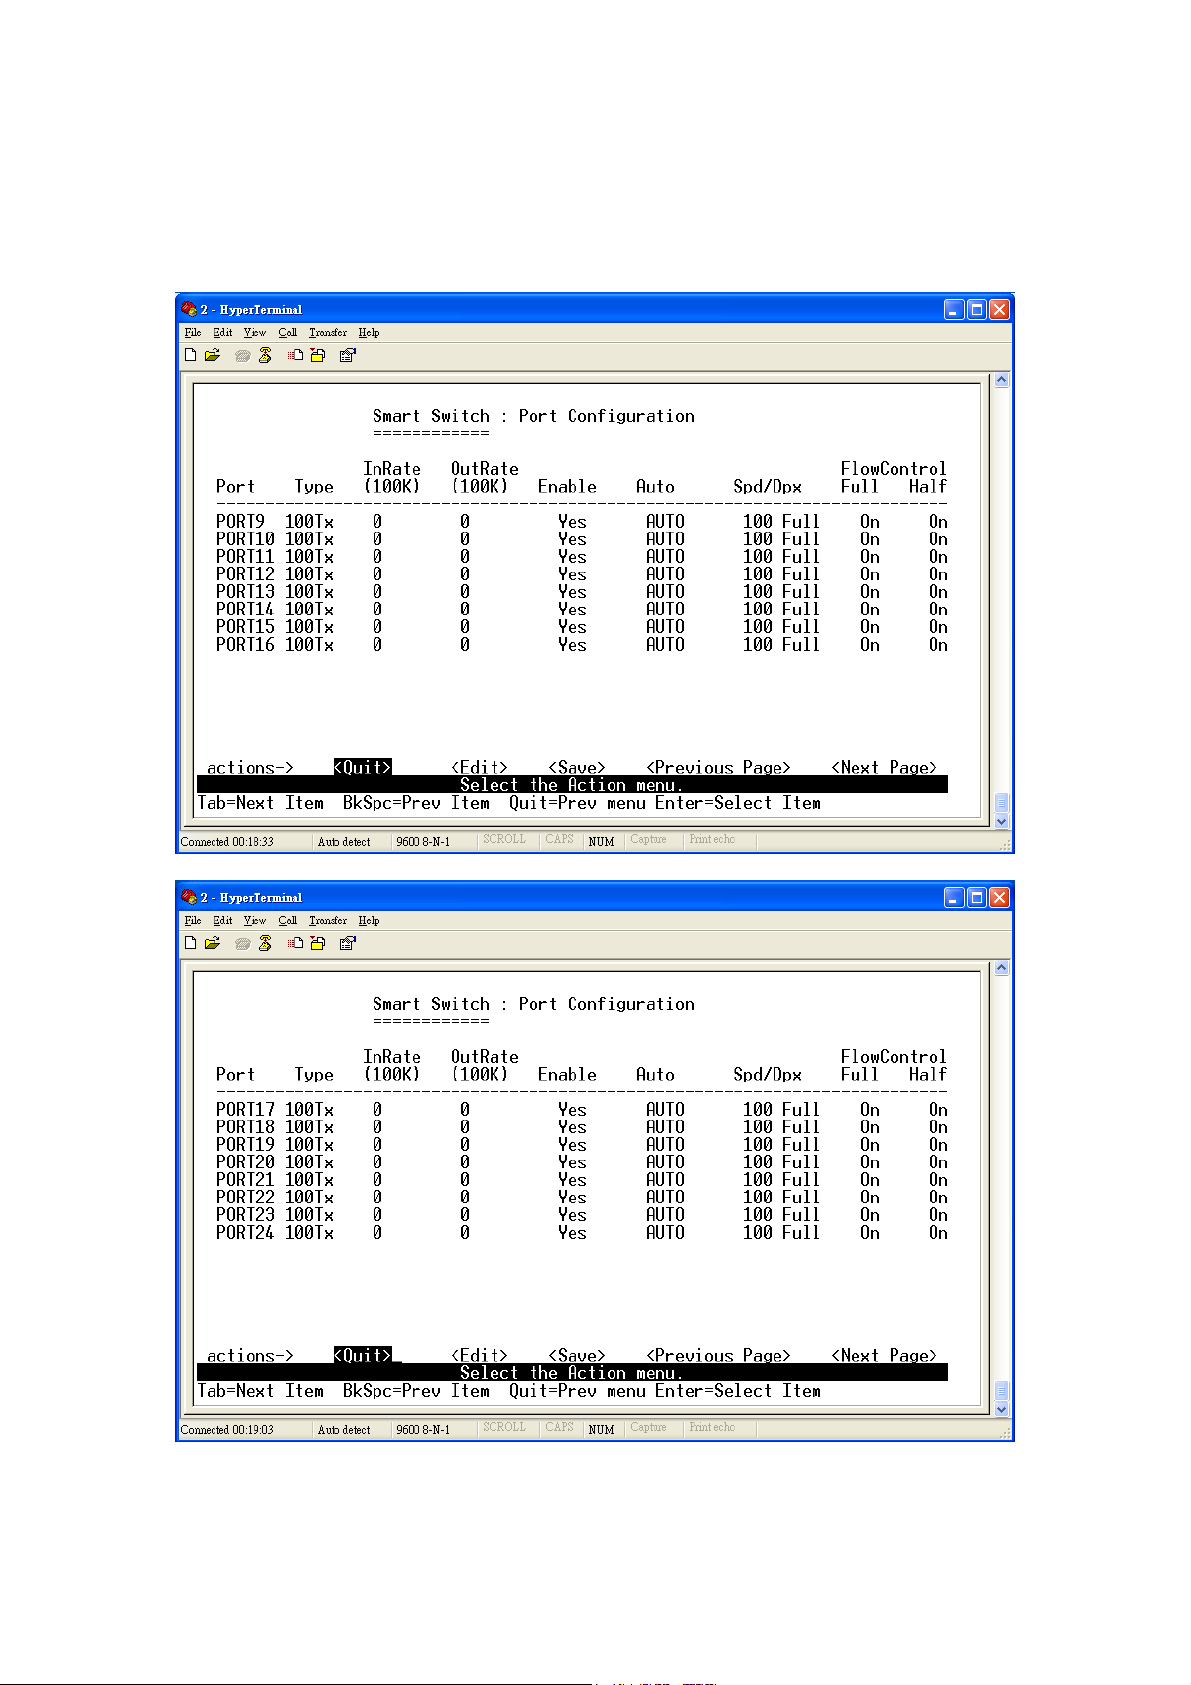Screen dimensions: 1191x1685
Task: Click greyed Call icon in PORT9 window
Action: point(242,355)
